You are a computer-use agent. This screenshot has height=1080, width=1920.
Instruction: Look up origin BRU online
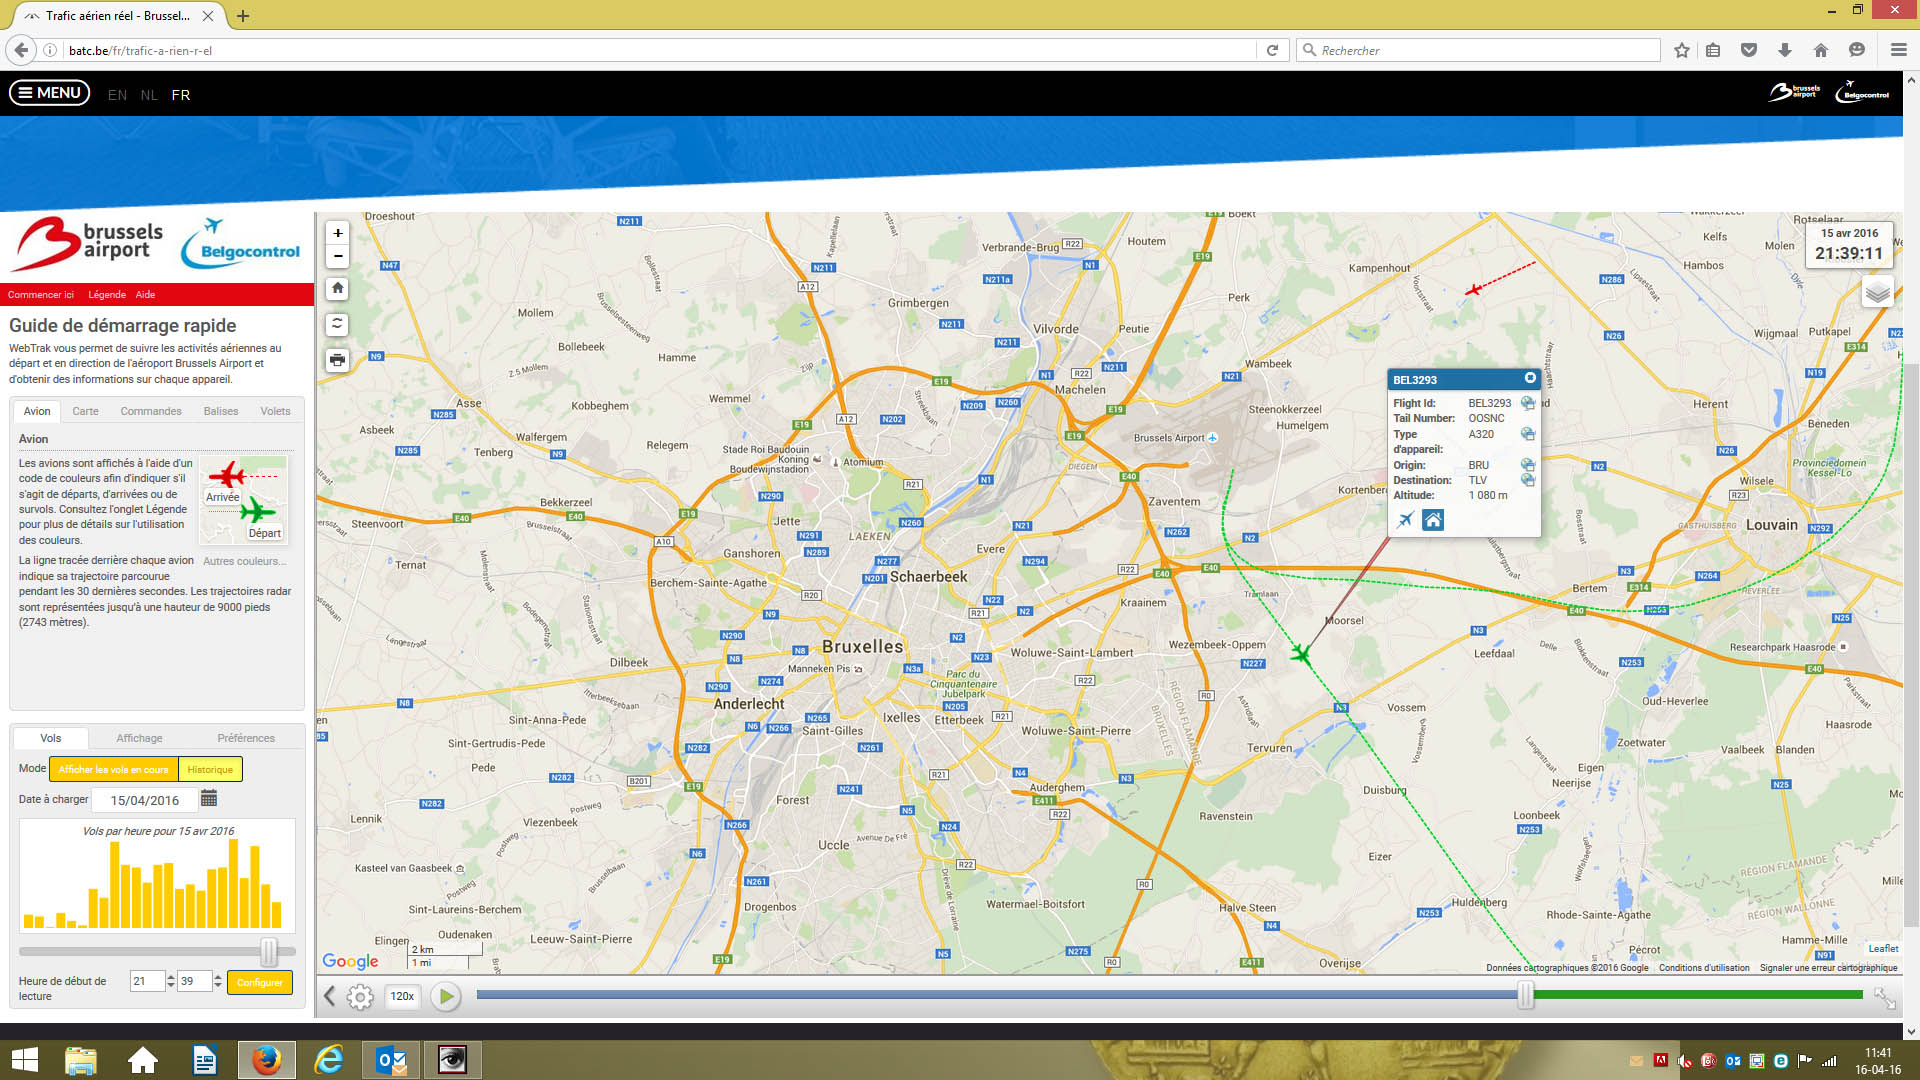point(1528,465)
